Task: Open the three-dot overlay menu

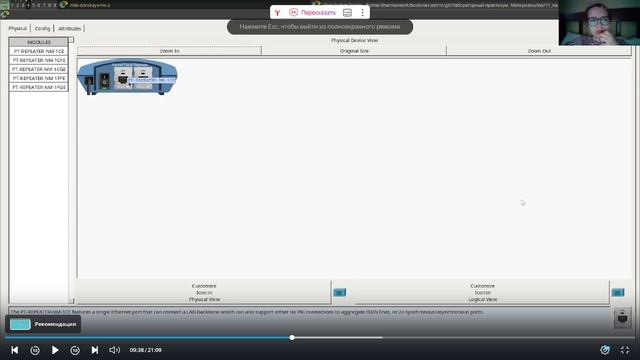Action: [x=362, y=13]
